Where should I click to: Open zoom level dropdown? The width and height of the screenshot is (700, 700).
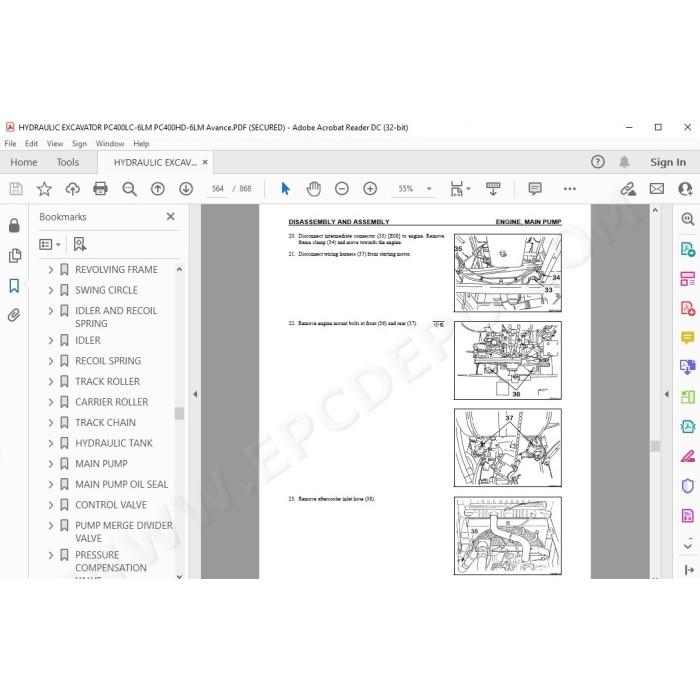click(x=429, y=189)
